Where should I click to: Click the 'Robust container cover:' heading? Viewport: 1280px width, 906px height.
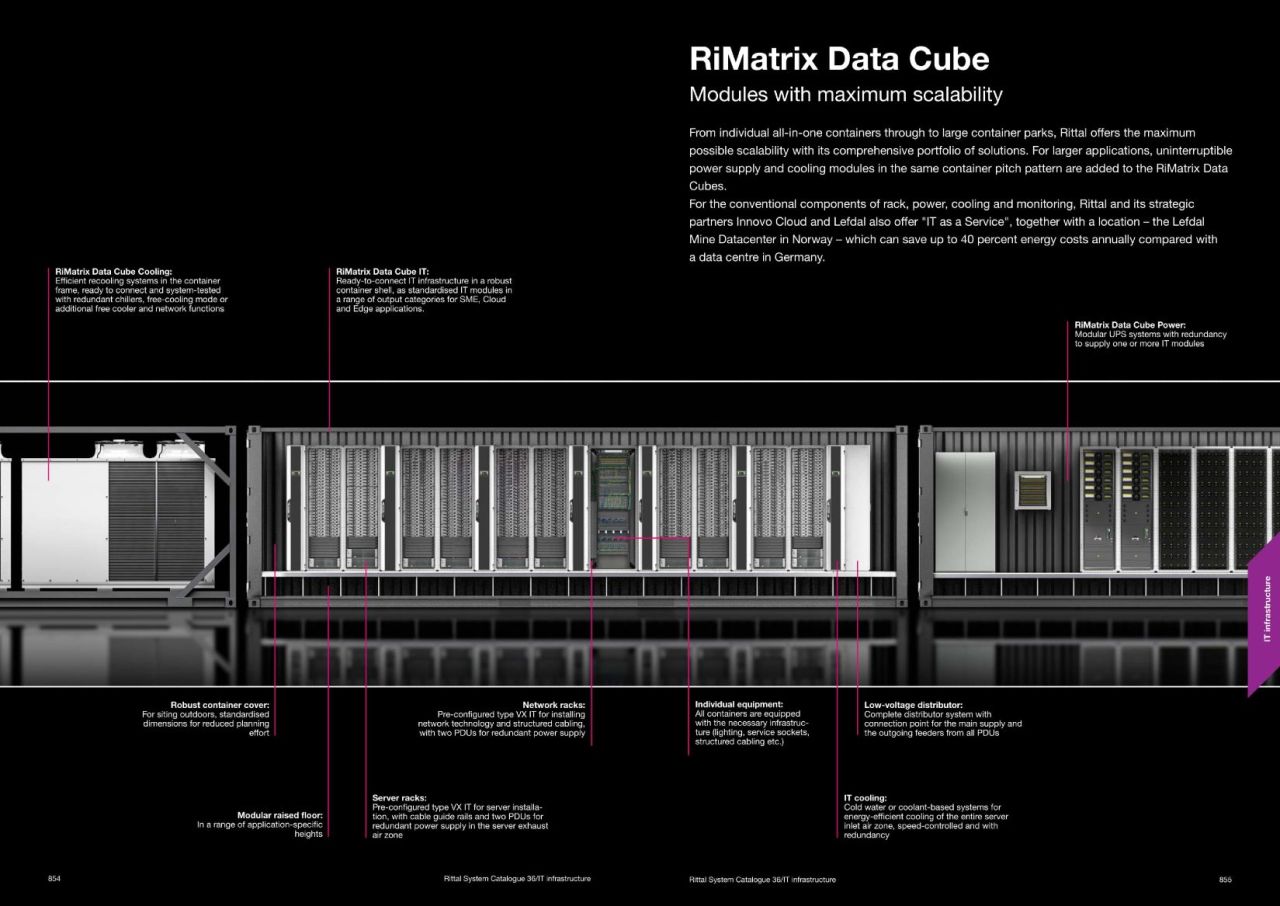pos(220,705)
